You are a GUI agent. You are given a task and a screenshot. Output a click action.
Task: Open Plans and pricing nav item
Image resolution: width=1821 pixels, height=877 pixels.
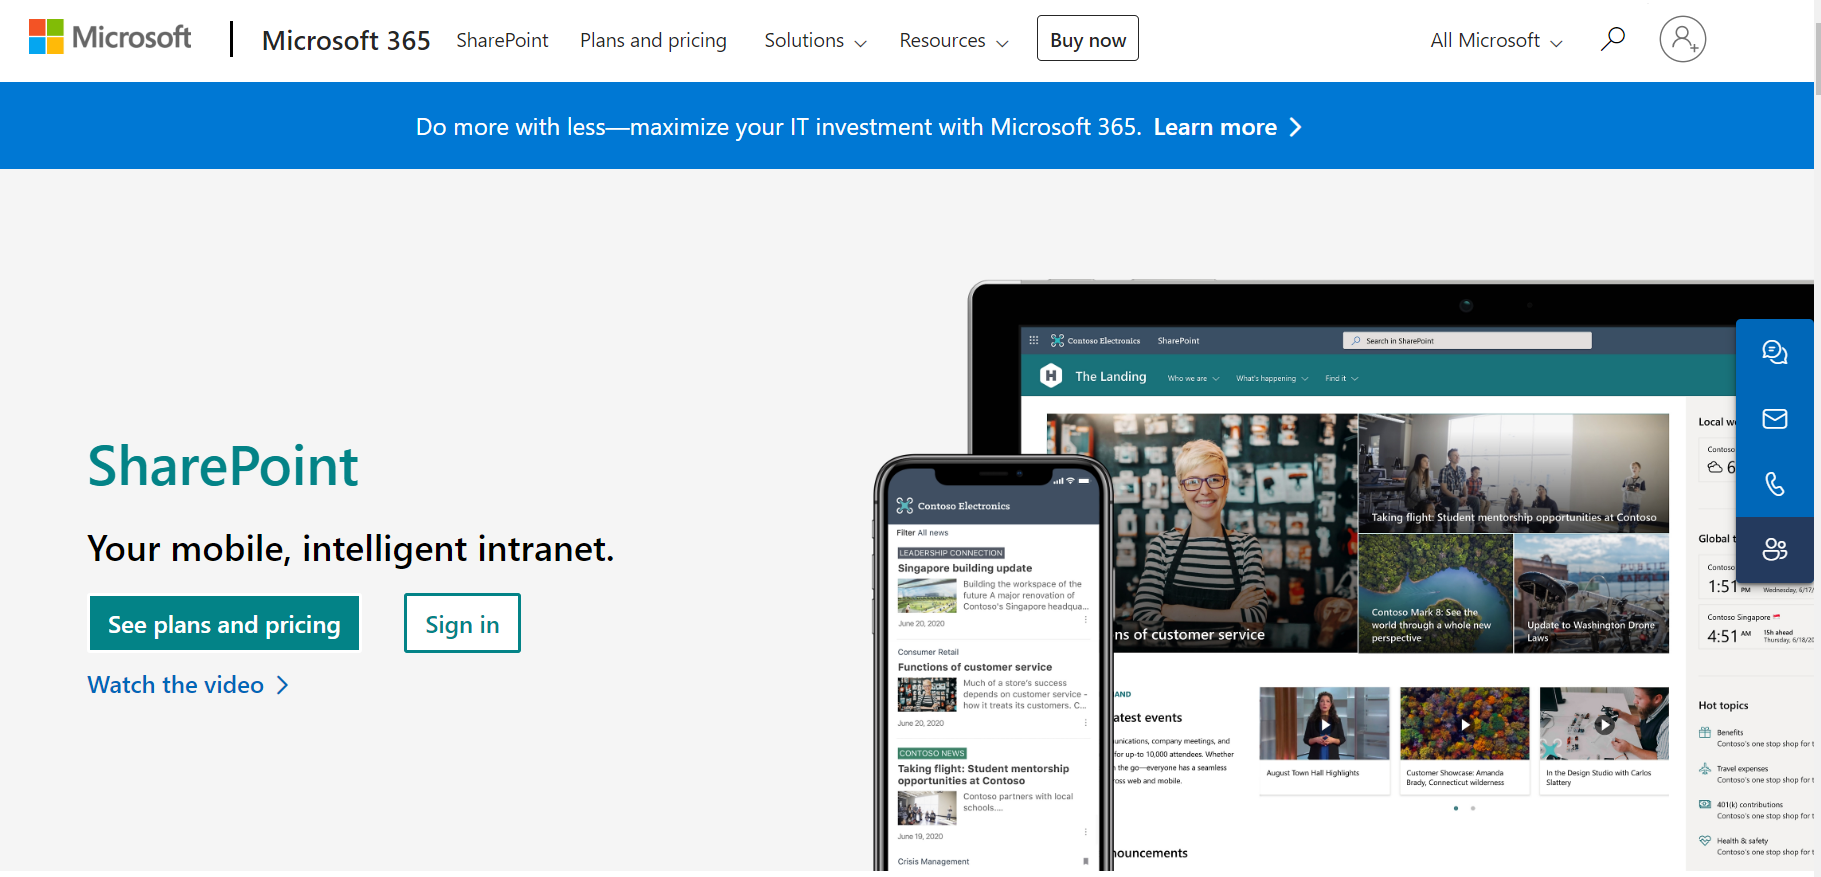[x=653, y=40]
